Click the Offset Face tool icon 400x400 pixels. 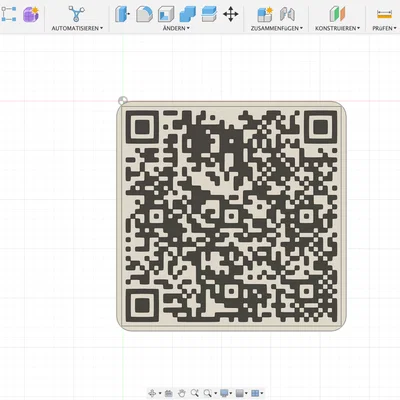(x=209, y=14)
